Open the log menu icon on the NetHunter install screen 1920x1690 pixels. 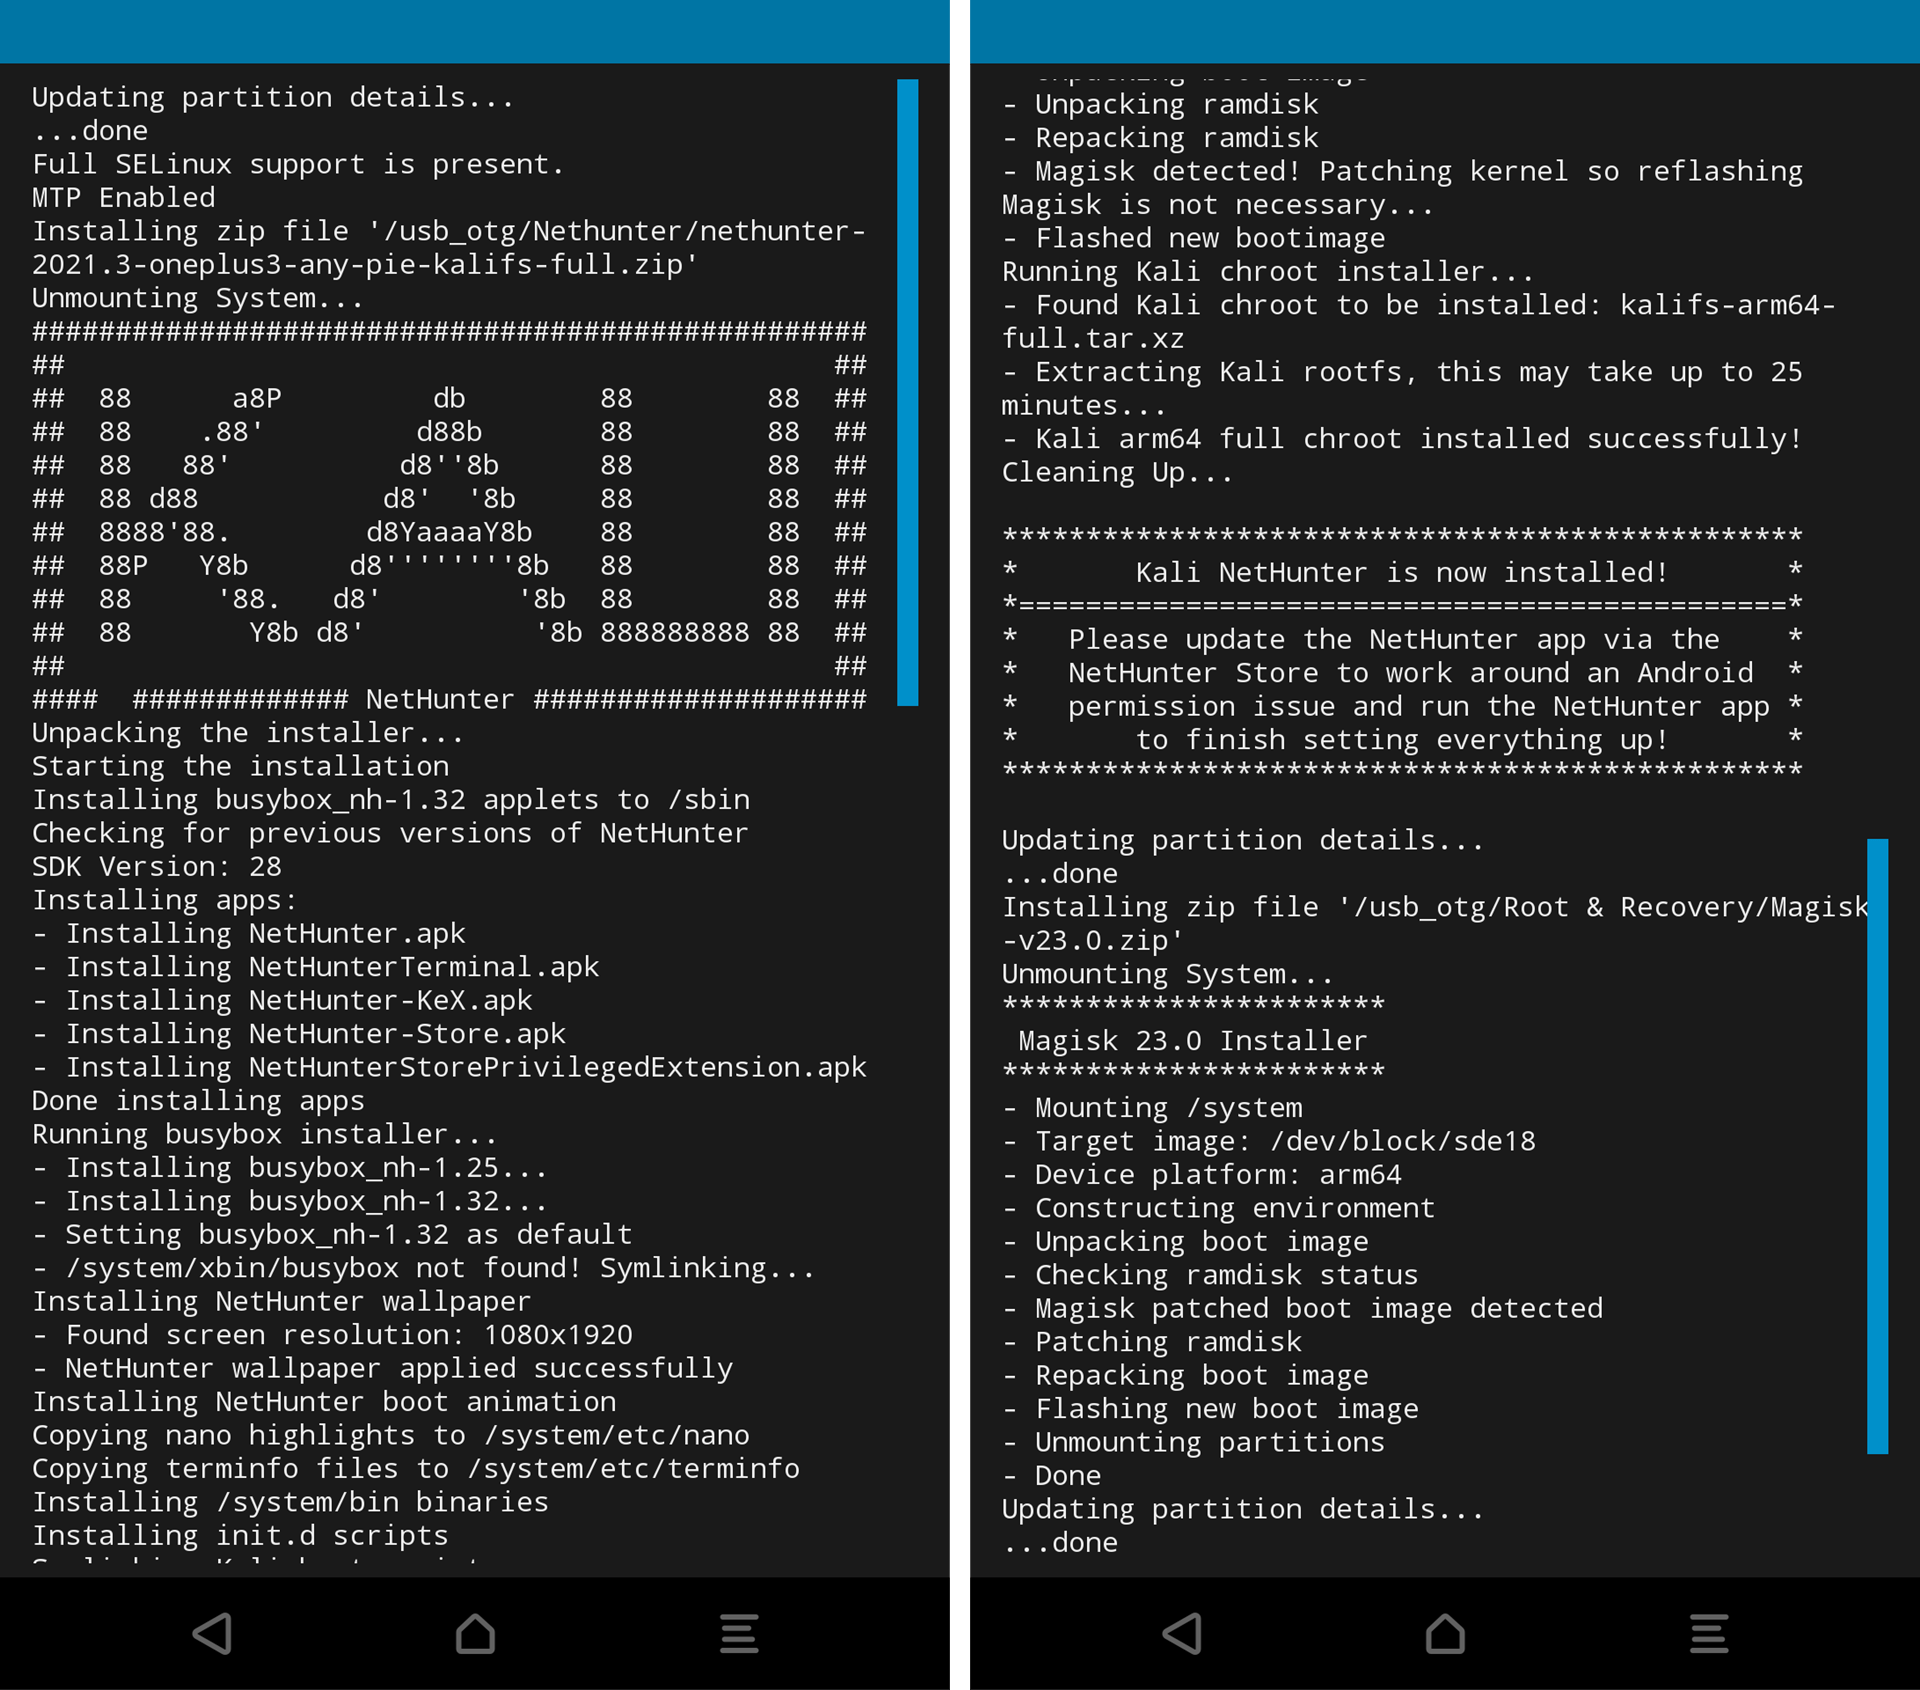tap(739, 1633)
